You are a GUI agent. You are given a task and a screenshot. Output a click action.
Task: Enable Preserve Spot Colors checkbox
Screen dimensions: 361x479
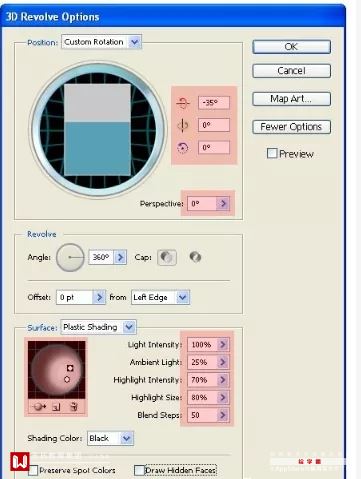click(33, 470)
